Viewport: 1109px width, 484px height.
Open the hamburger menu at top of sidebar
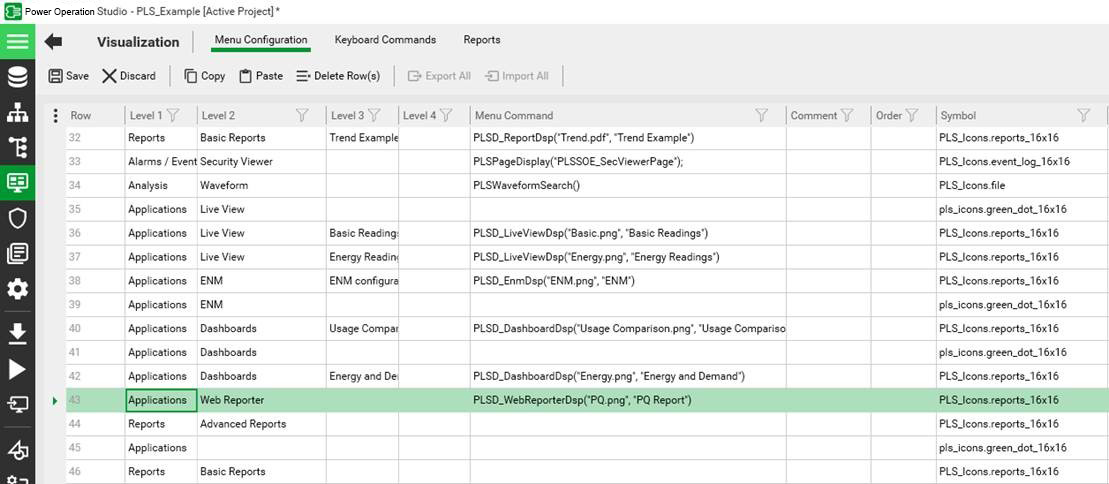pyautogui.click(x=18, y=41)
